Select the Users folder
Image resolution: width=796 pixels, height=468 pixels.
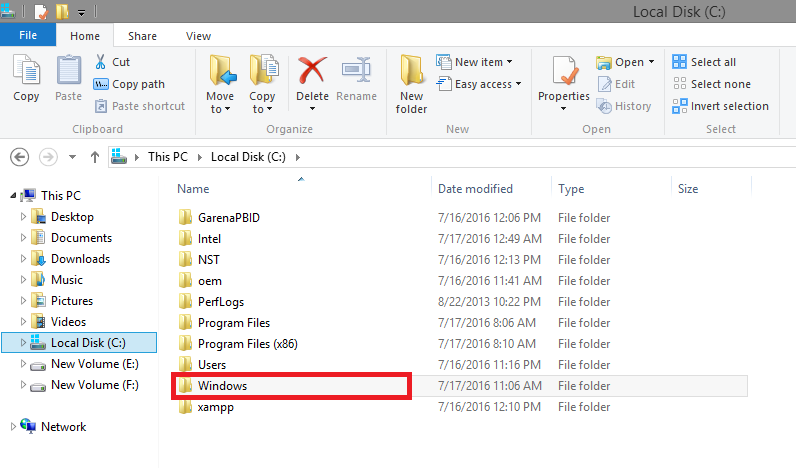[x=212, y=365]
